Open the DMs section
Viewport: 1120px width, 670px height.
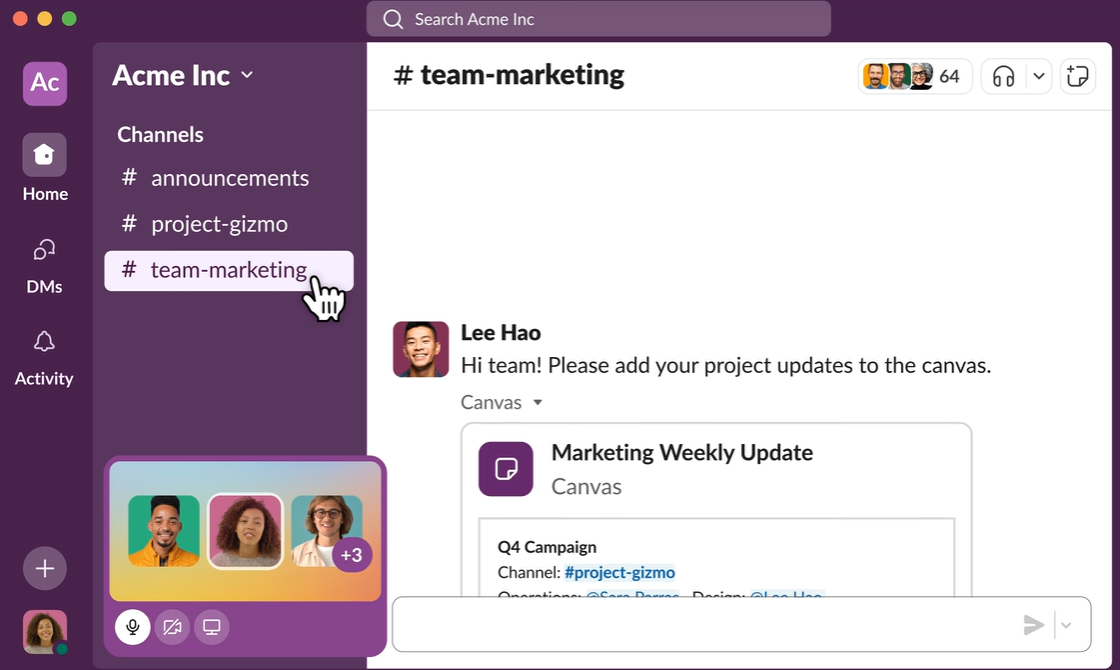click(44, 266)
